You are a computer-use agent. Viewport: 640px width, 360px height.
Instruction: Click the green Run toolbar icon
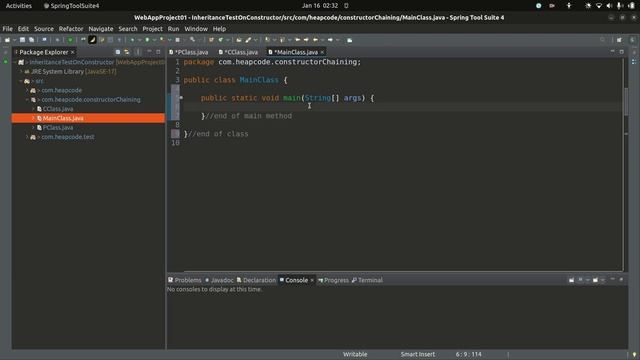tap(147, 40)
